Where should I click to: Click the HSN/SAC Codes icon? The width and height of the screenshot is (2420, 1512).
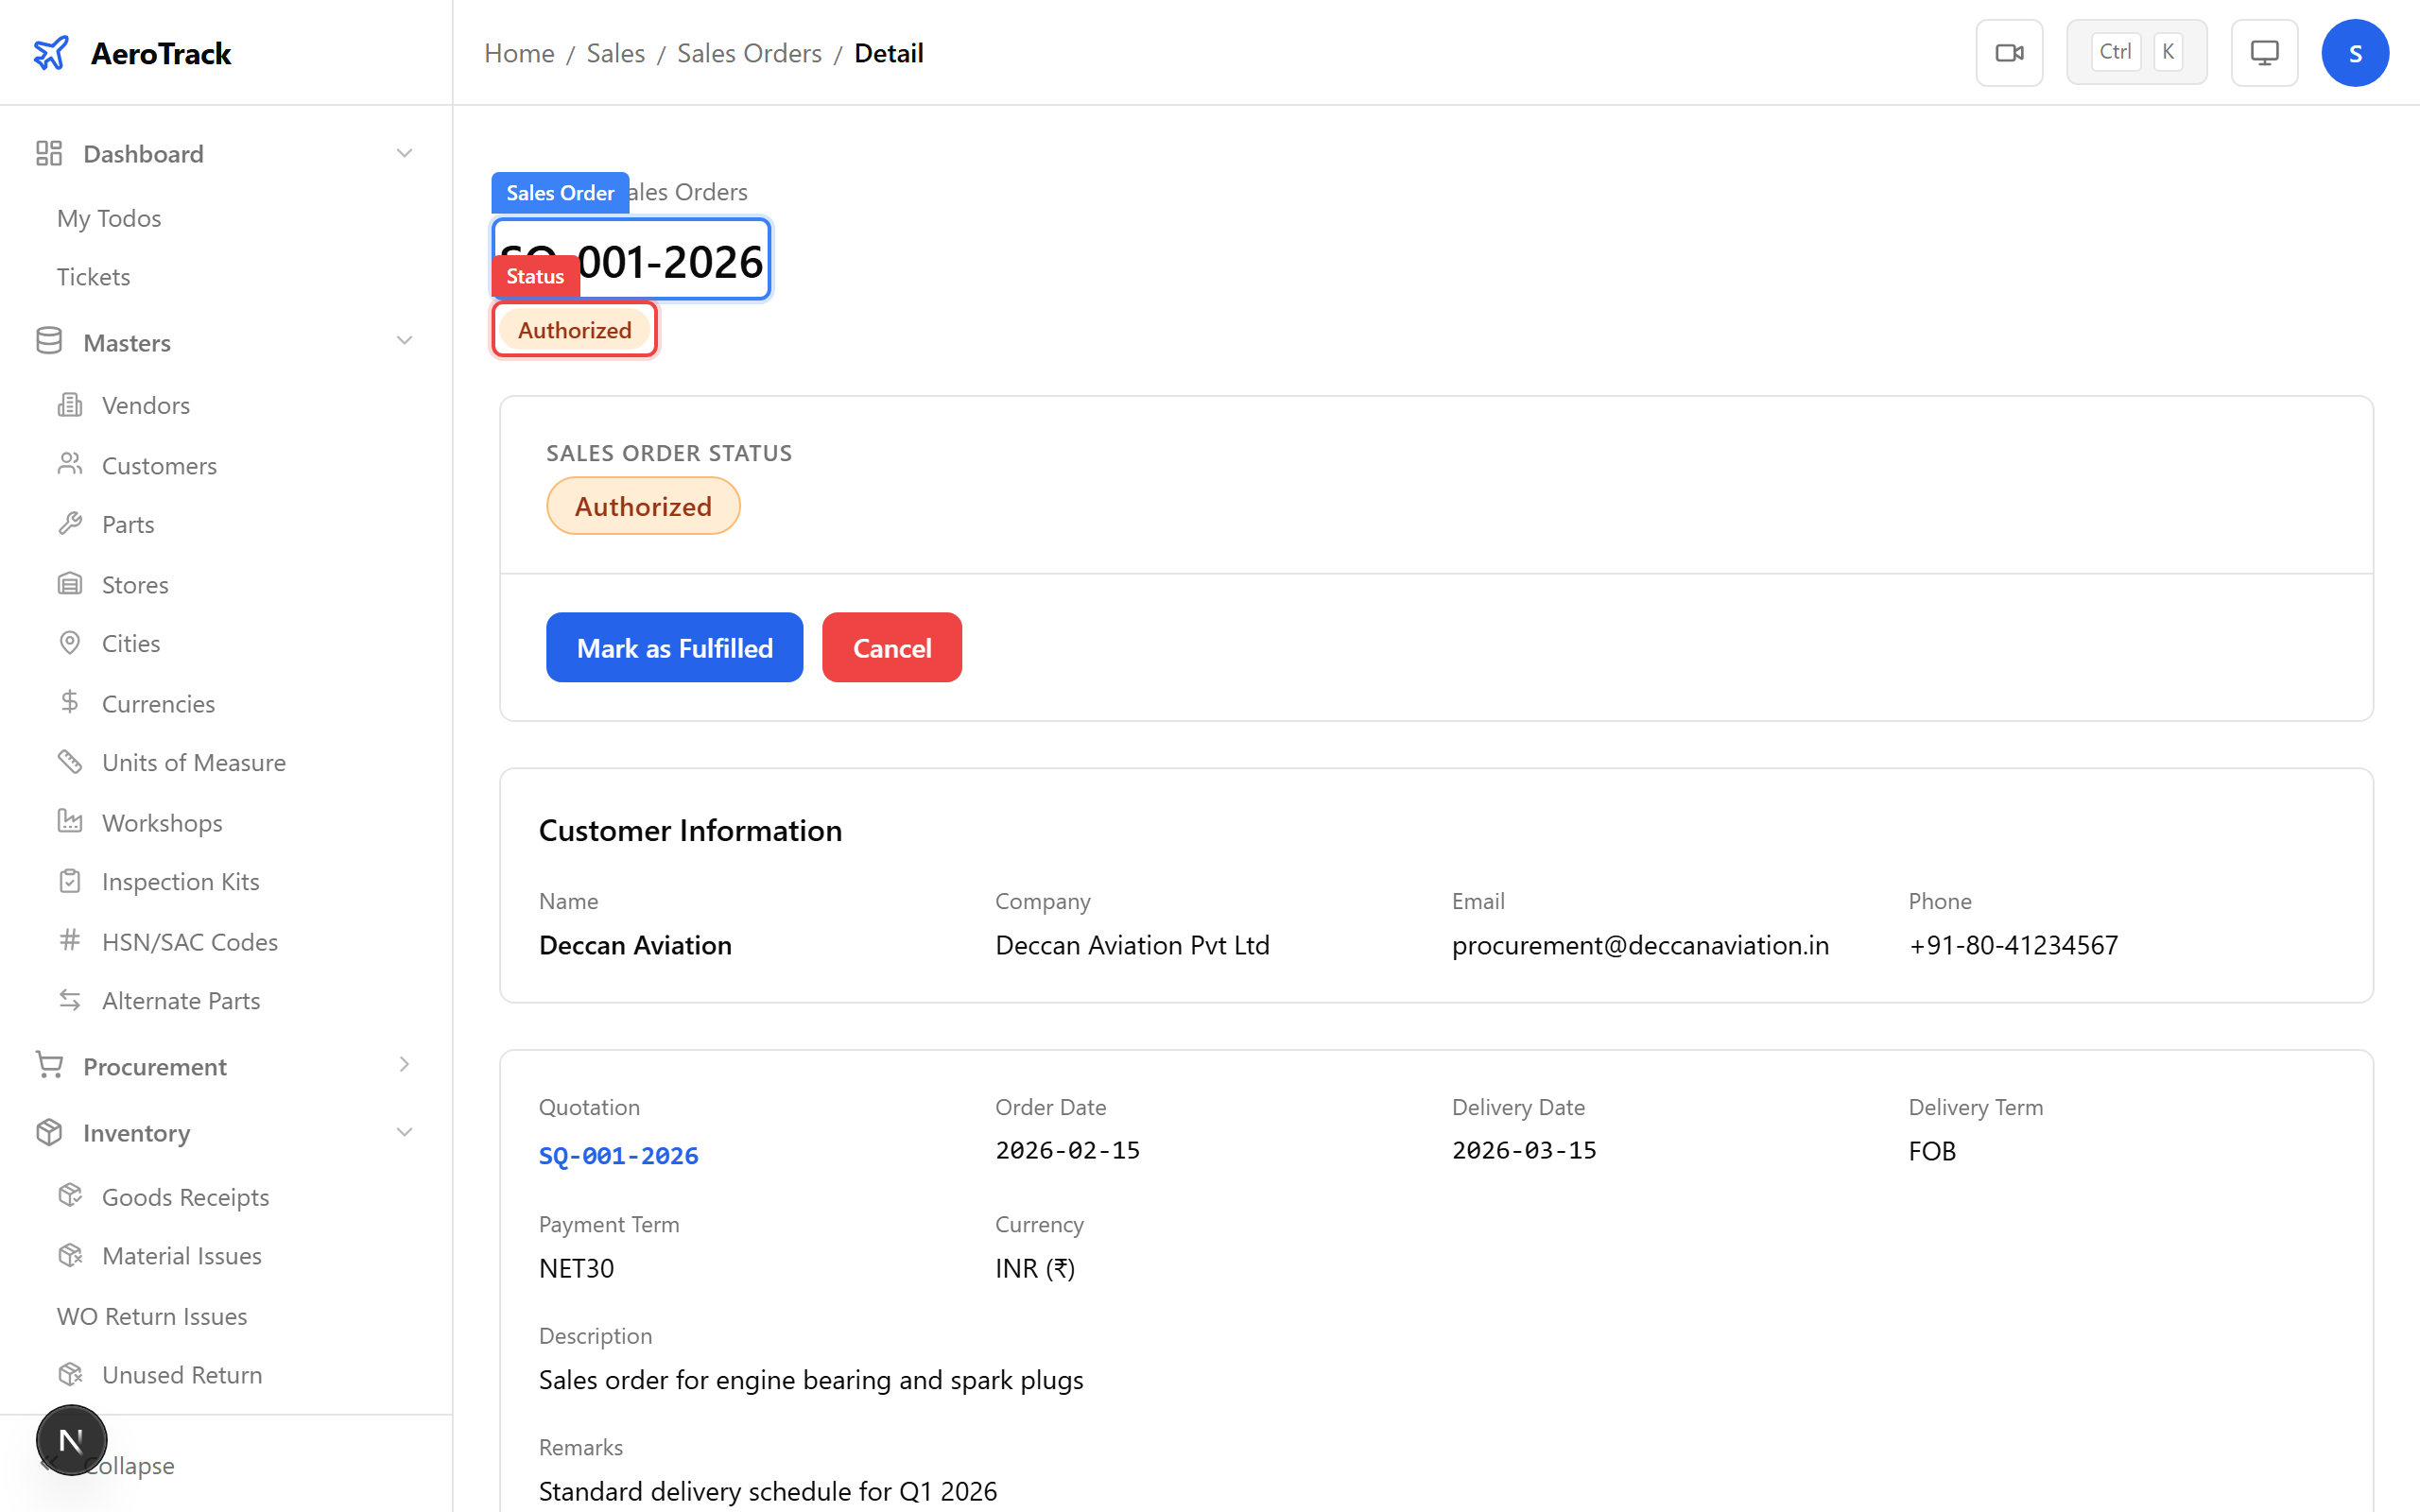pyautogui.click(x=70, y=940)
